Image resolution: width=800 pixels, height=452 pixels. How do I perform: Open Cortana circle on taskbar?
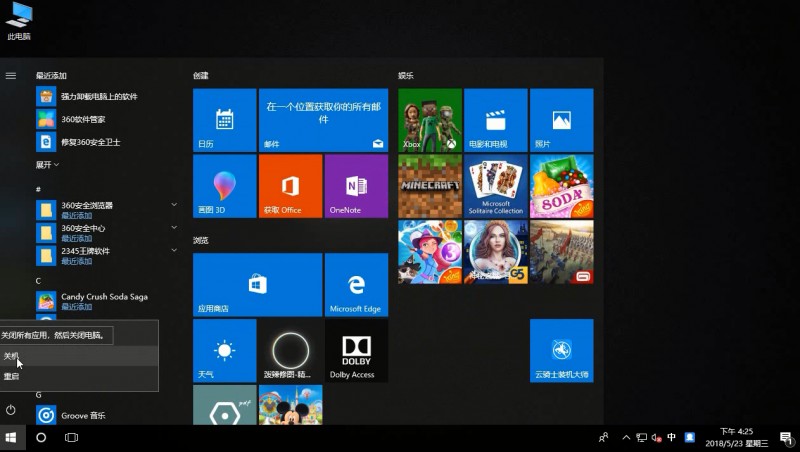(x=41, y=438)
